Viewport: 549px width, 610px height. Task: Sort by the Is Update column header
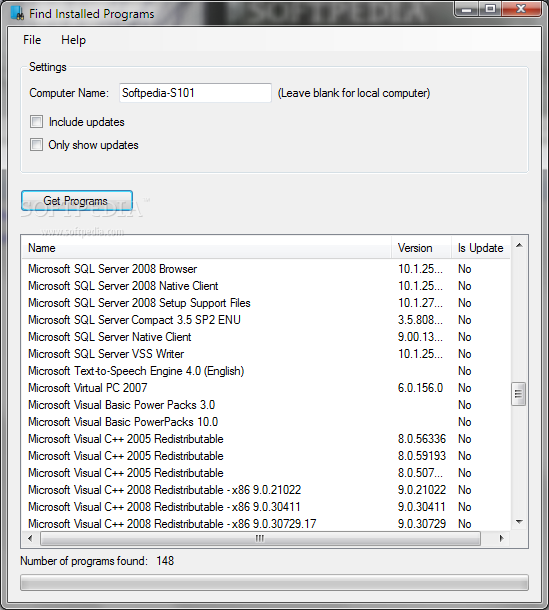click(x=481, y=248)
